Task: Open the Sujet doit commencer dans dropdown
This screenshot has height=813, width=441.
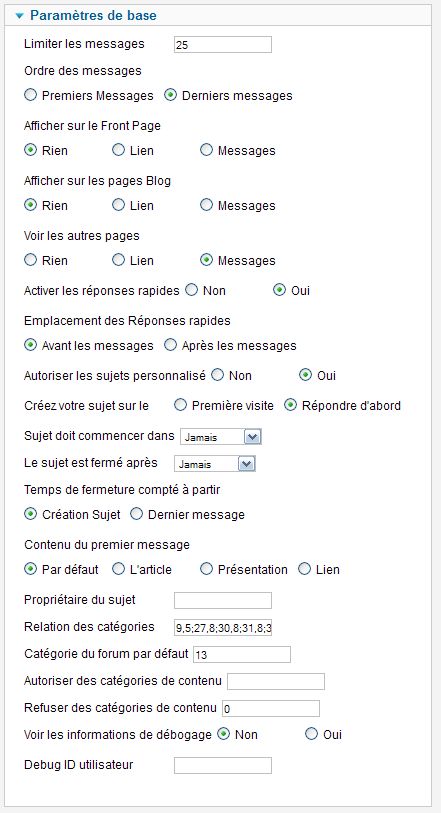Action: pyautogui.click(x=220, y=437)
